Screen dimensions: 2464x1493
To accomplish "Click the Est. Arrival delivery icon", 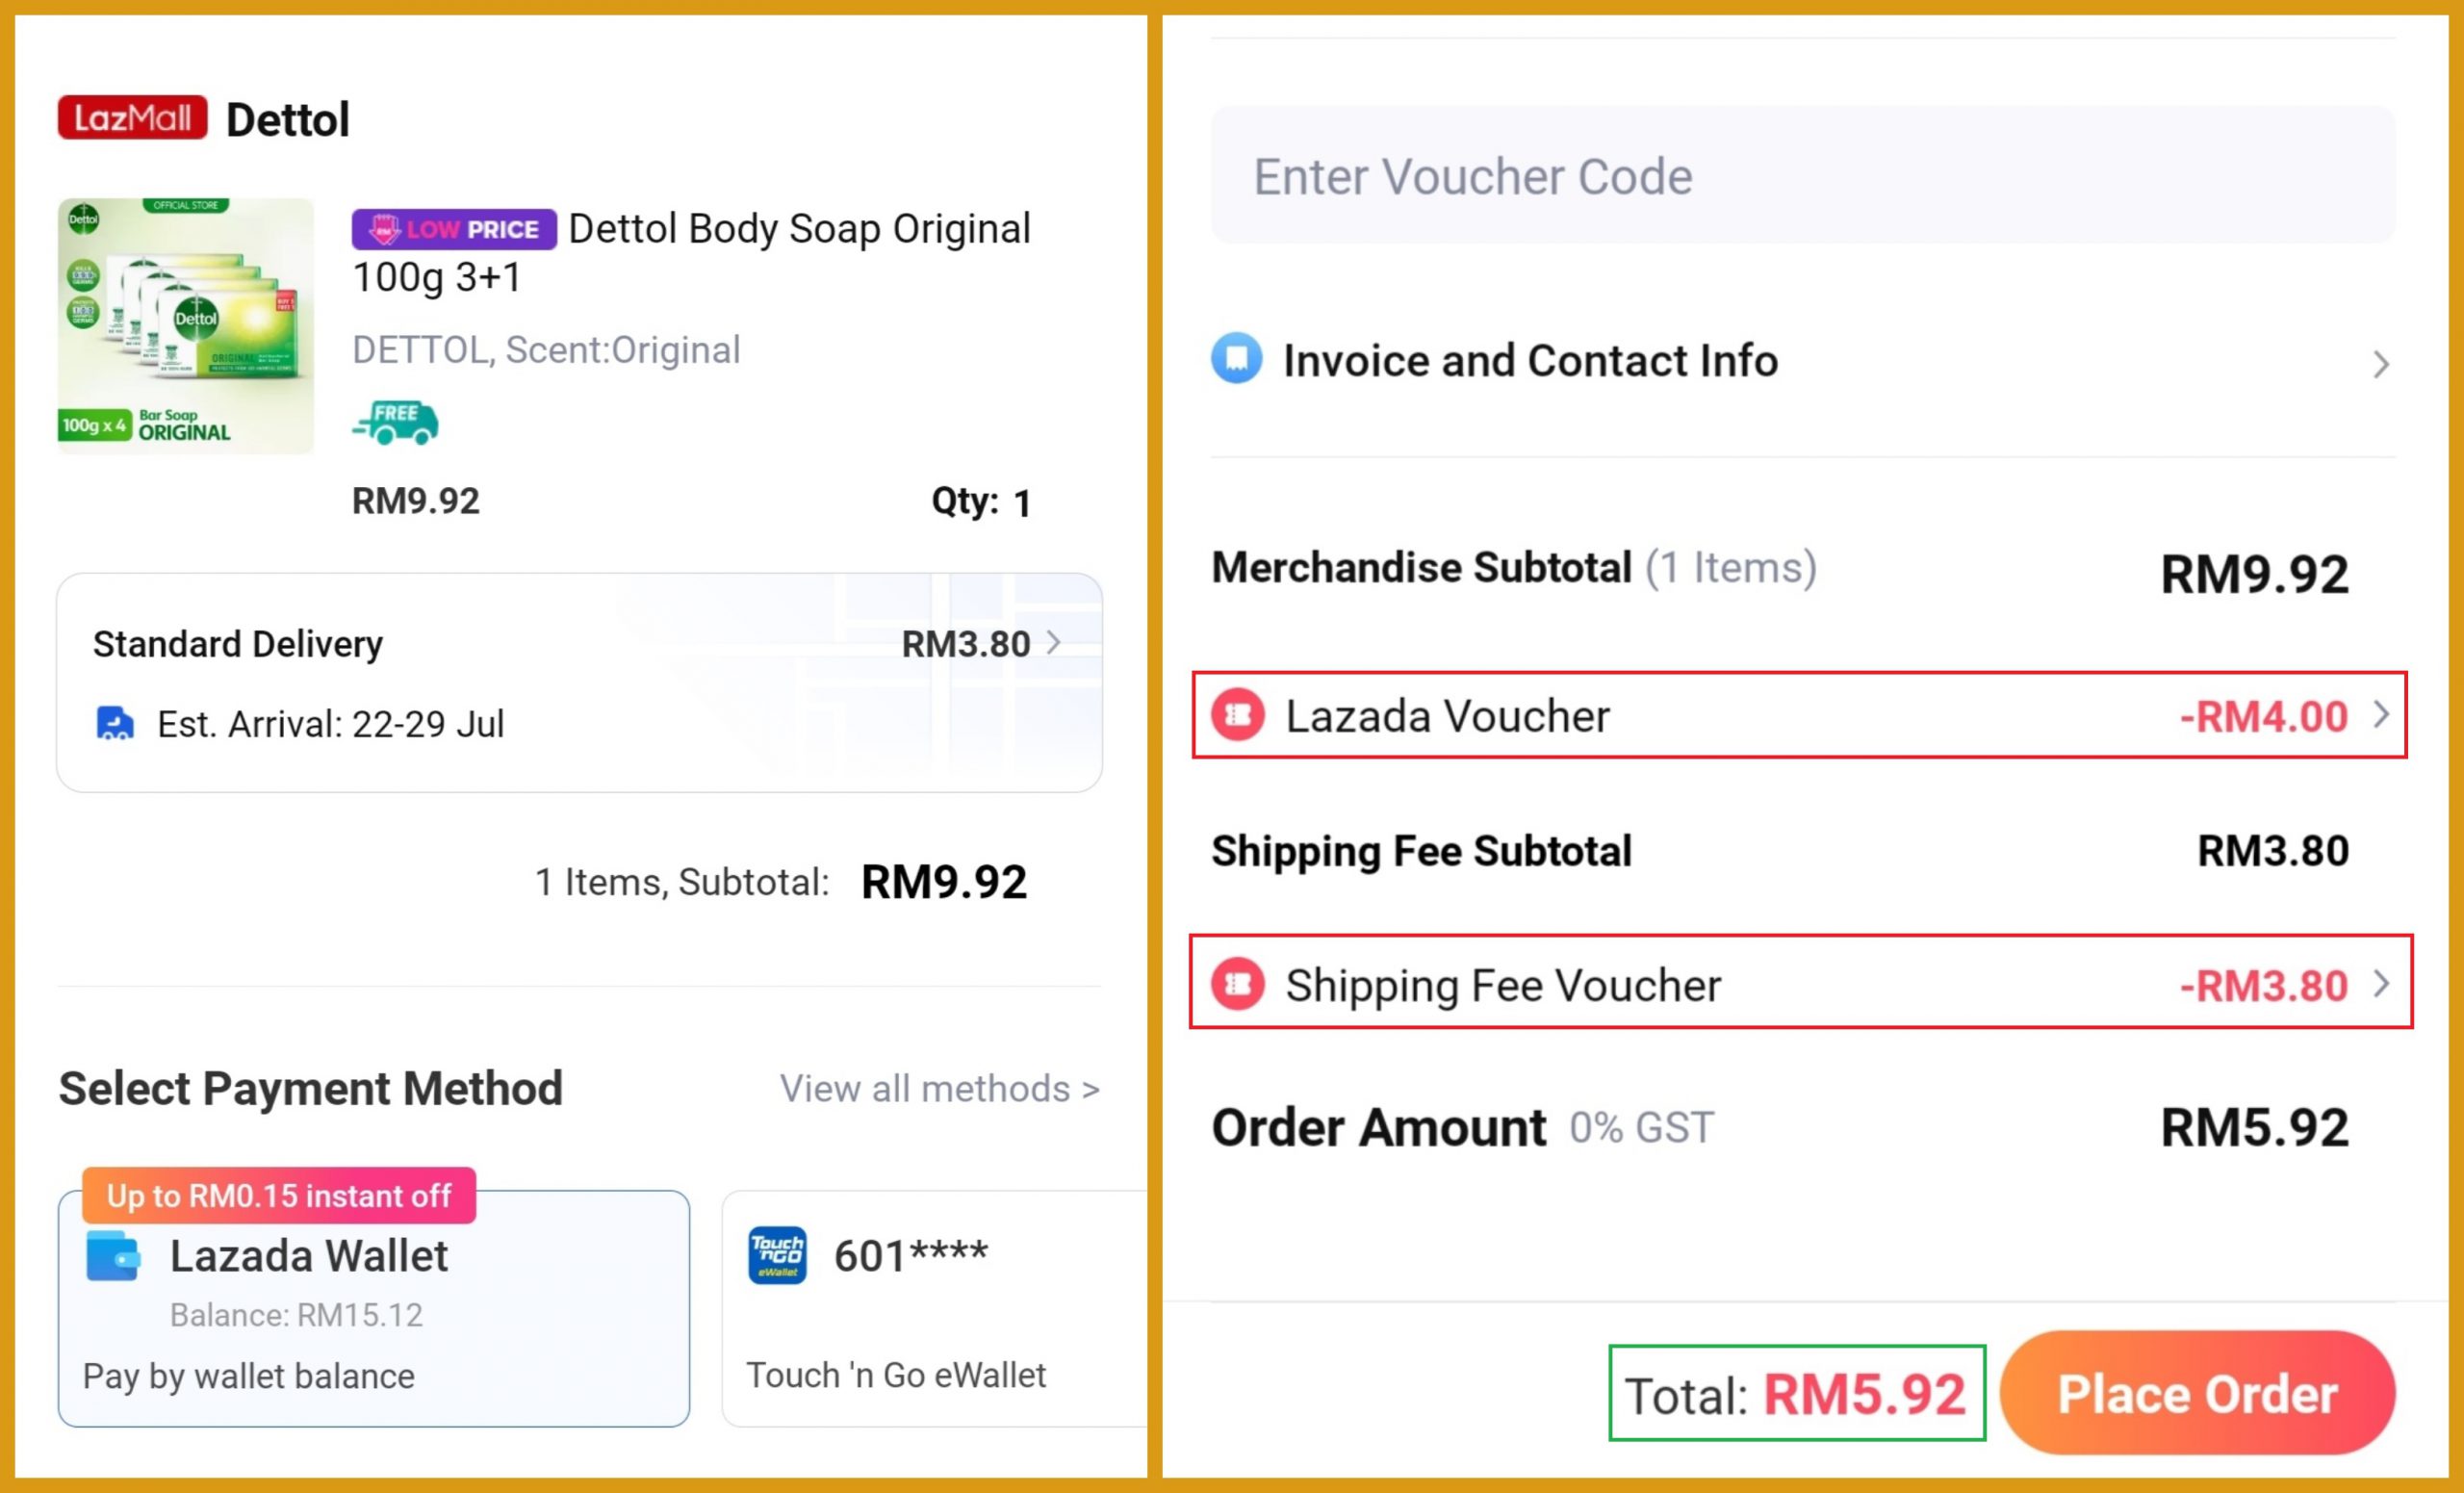I will coord(114,723).
